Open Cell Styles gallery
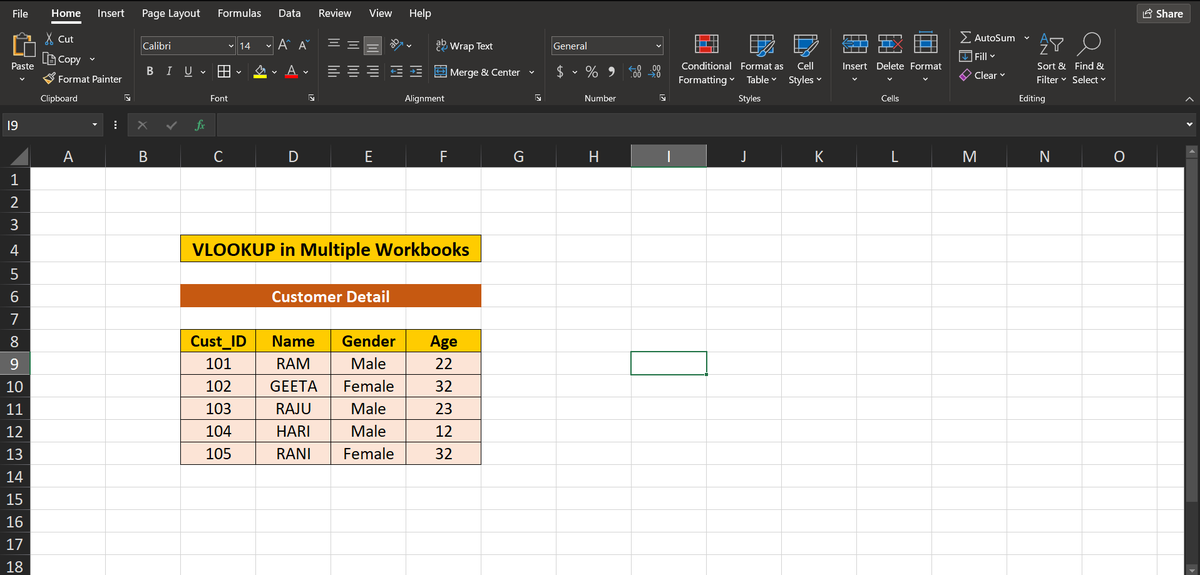This screenshot has height=575, width=1200. 803,58
